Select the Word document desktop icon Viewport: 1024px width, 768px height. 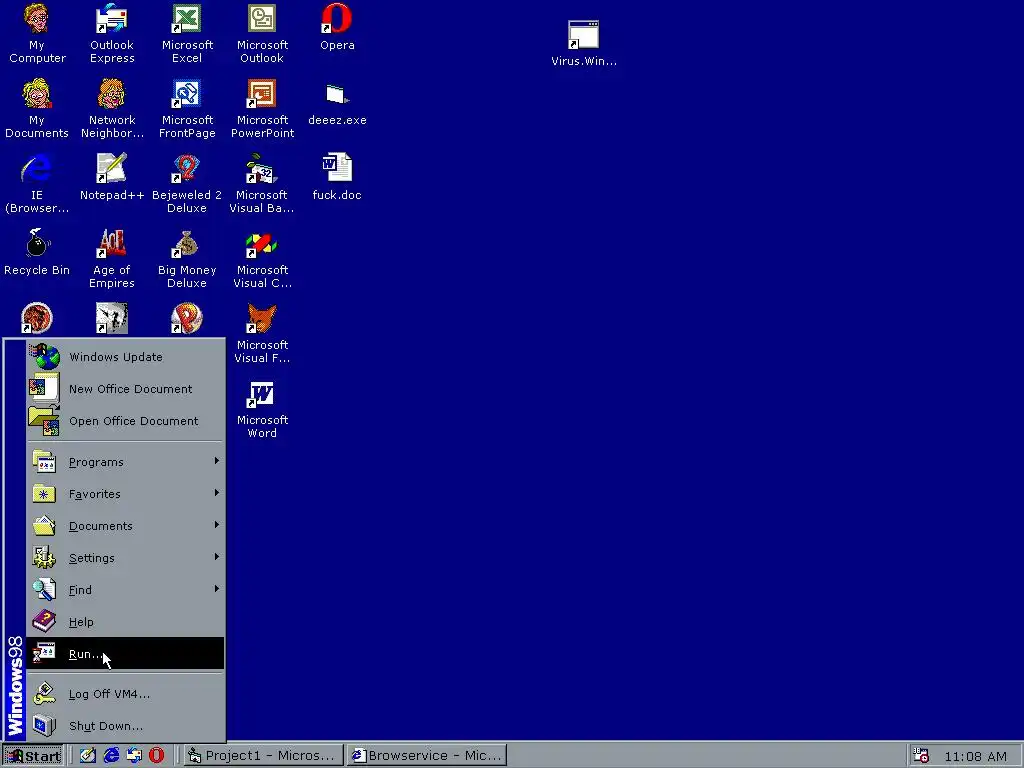click(x=337, y=176)
